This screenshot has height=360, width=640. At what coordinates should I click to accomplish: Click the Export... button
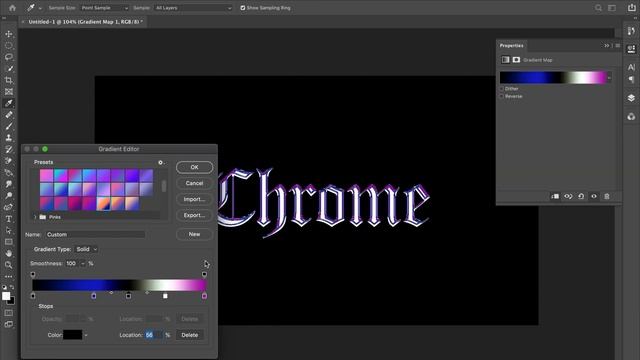coord(194,215)
